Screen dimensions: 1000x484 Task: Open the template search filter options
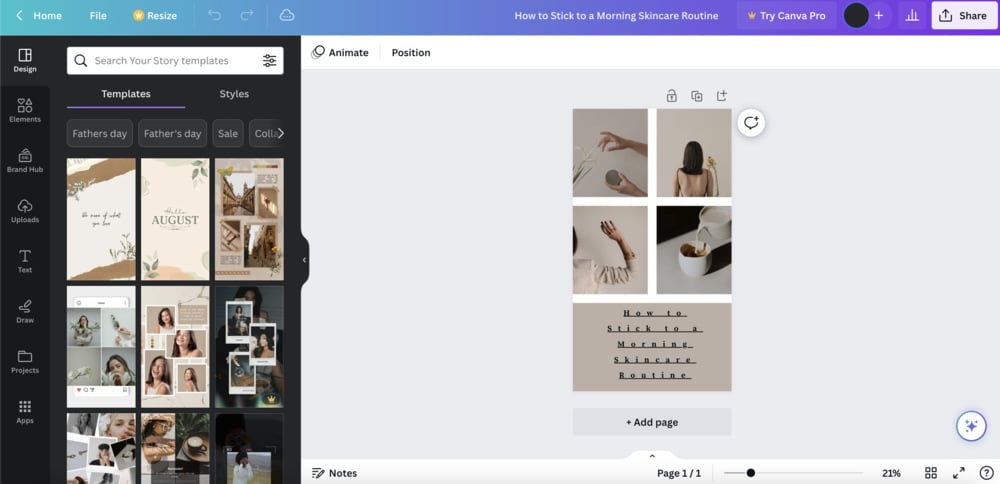point(270,61)
